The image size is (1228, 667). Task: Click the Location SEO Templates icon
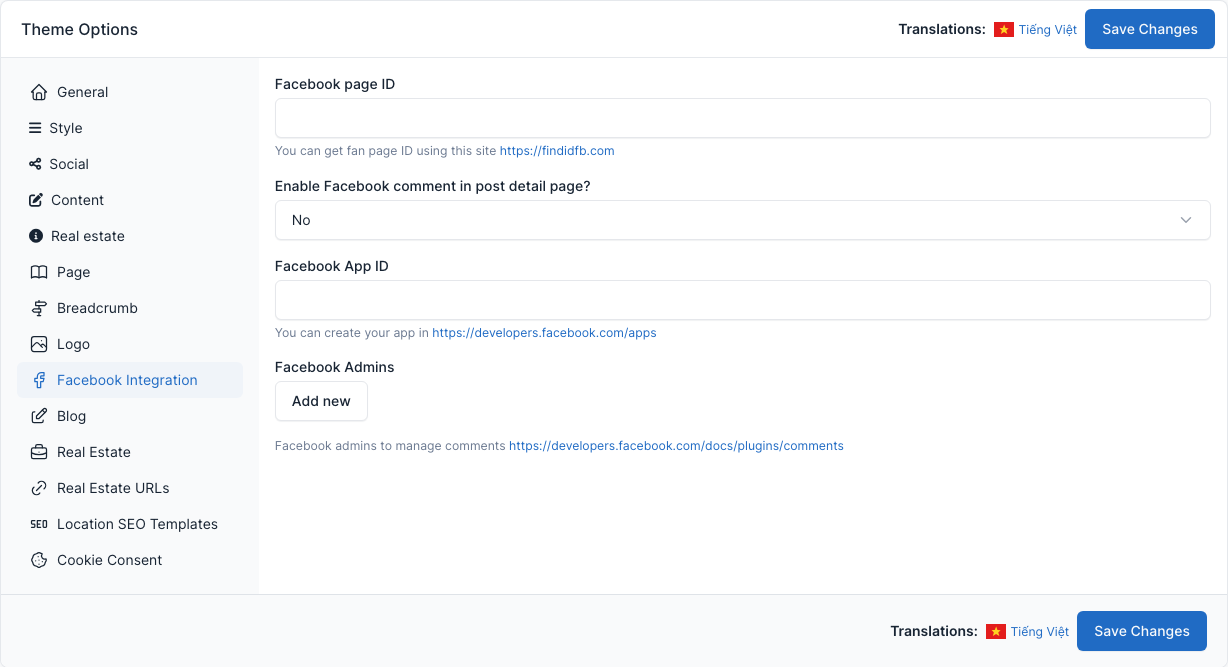pyautogui.click(x=39, y=524)
